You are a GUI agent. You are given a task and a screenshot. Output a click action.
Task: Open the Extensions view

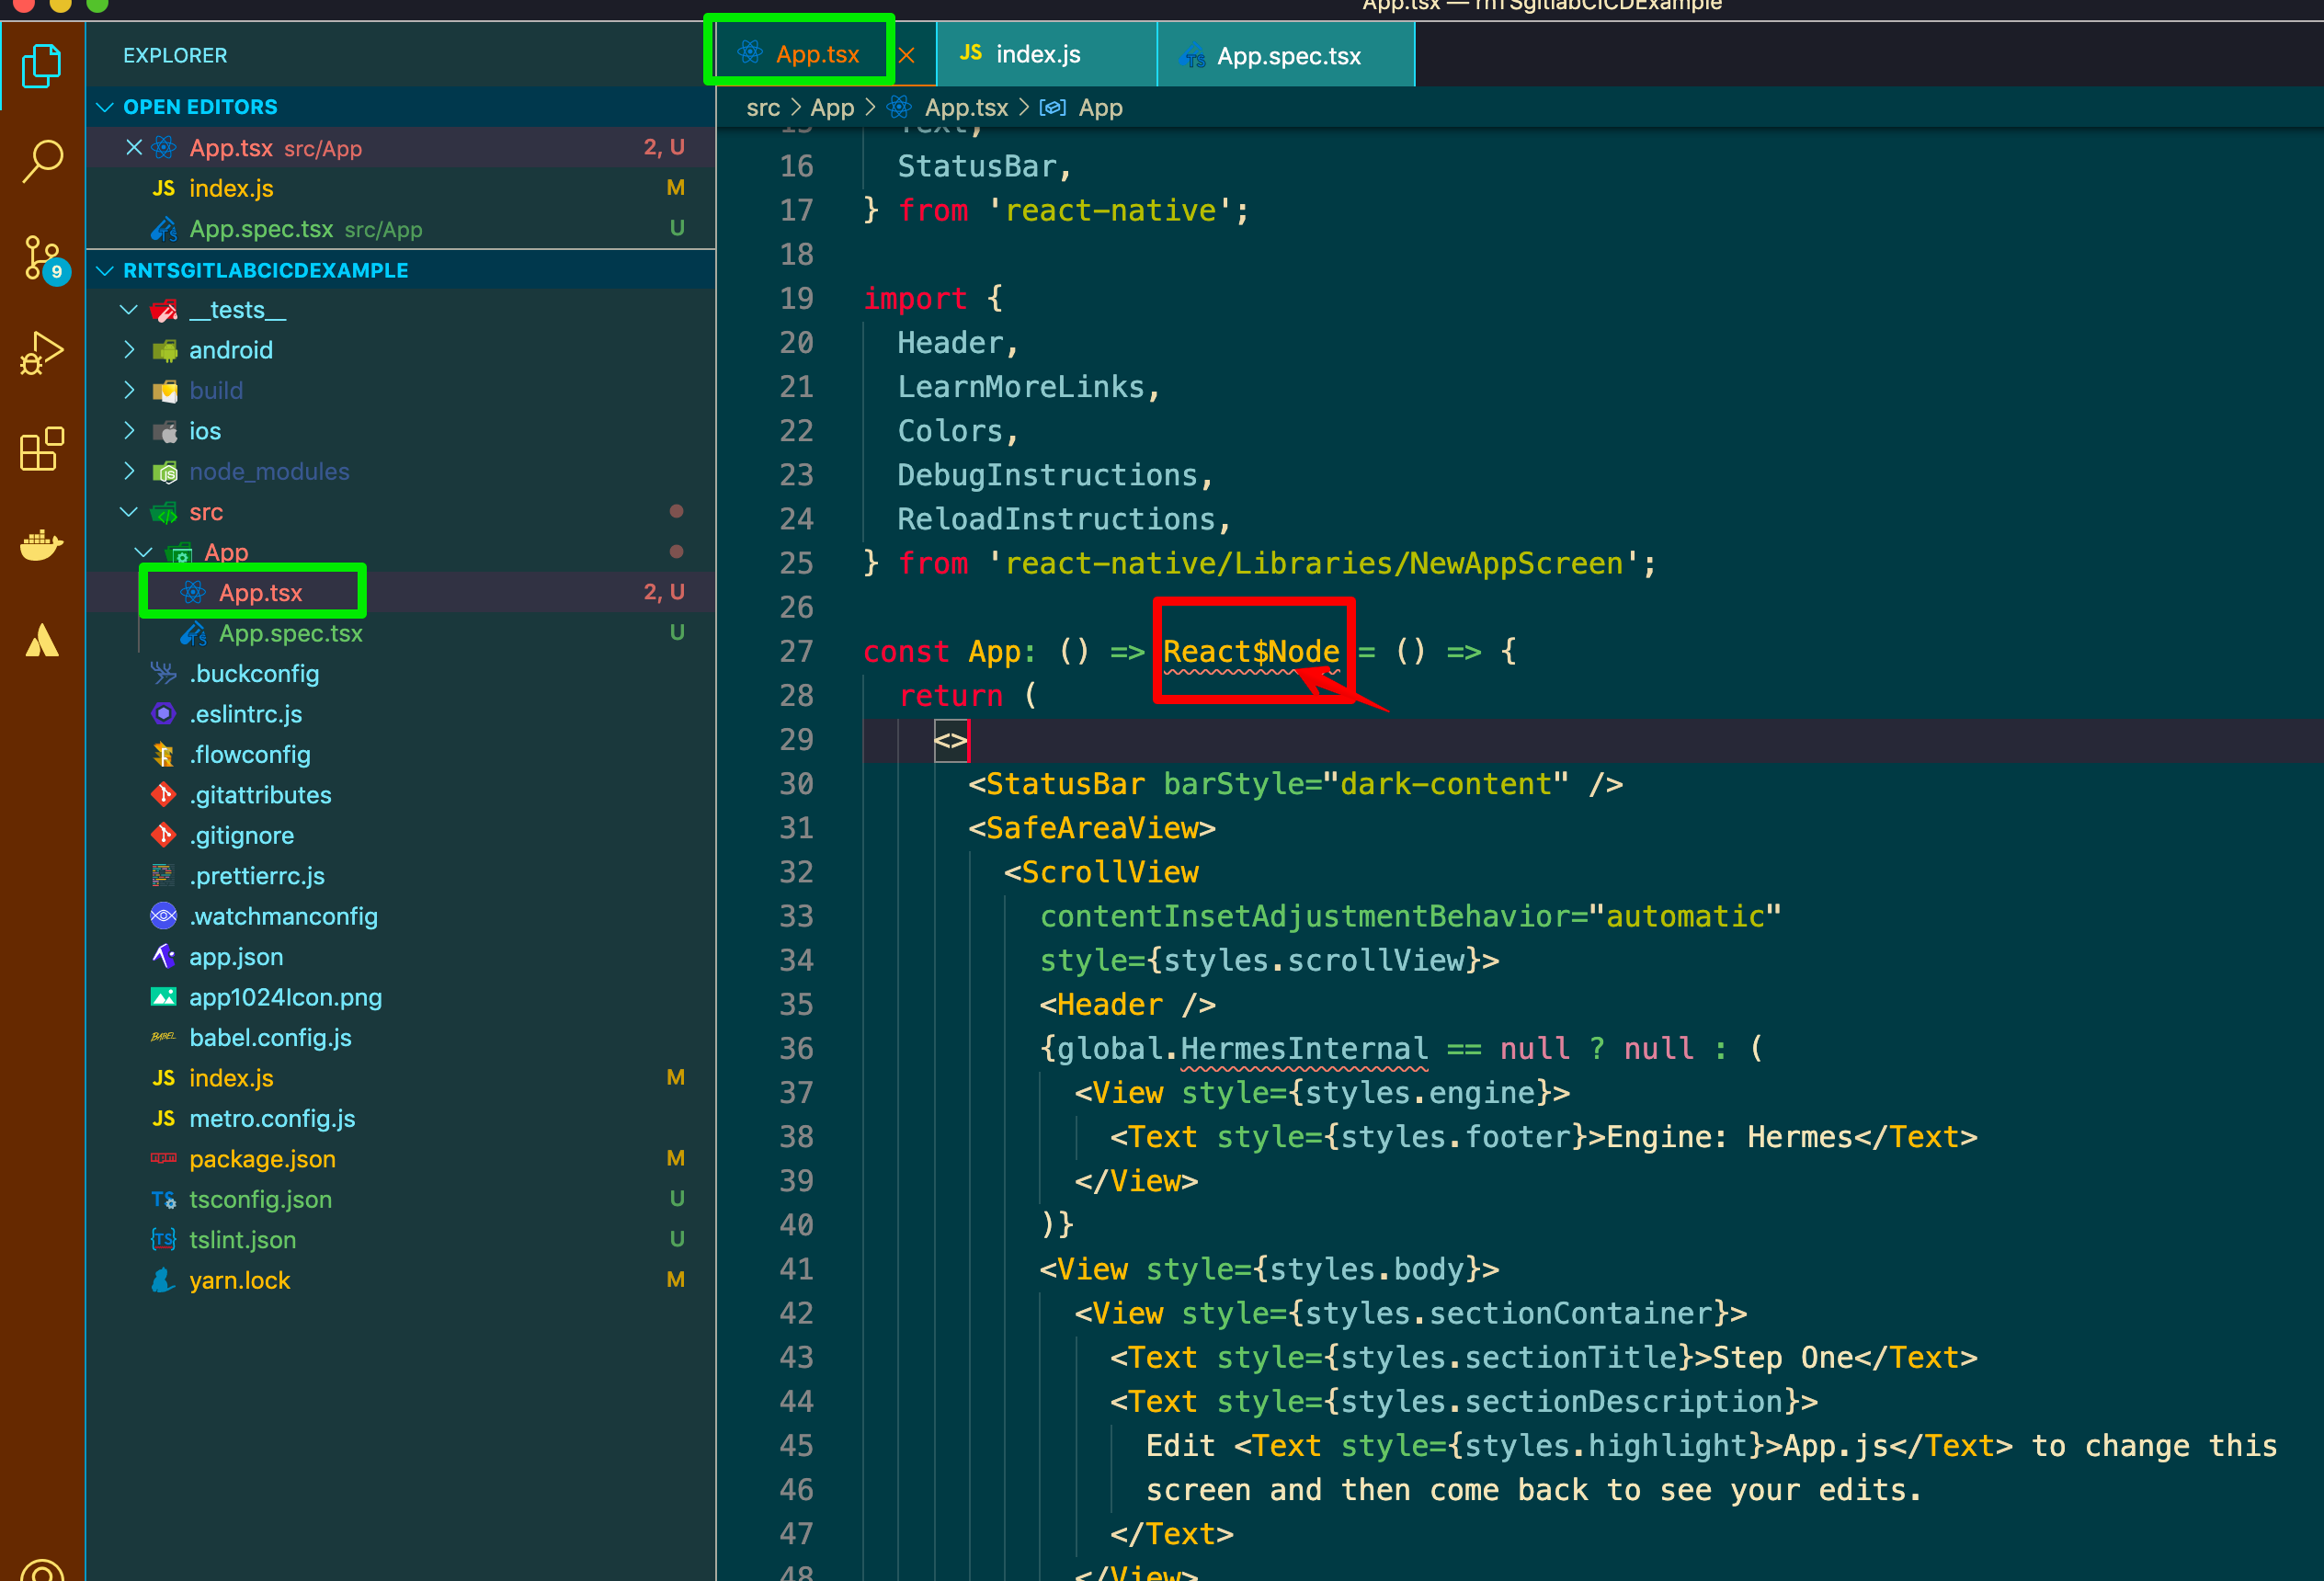(42, 449)
